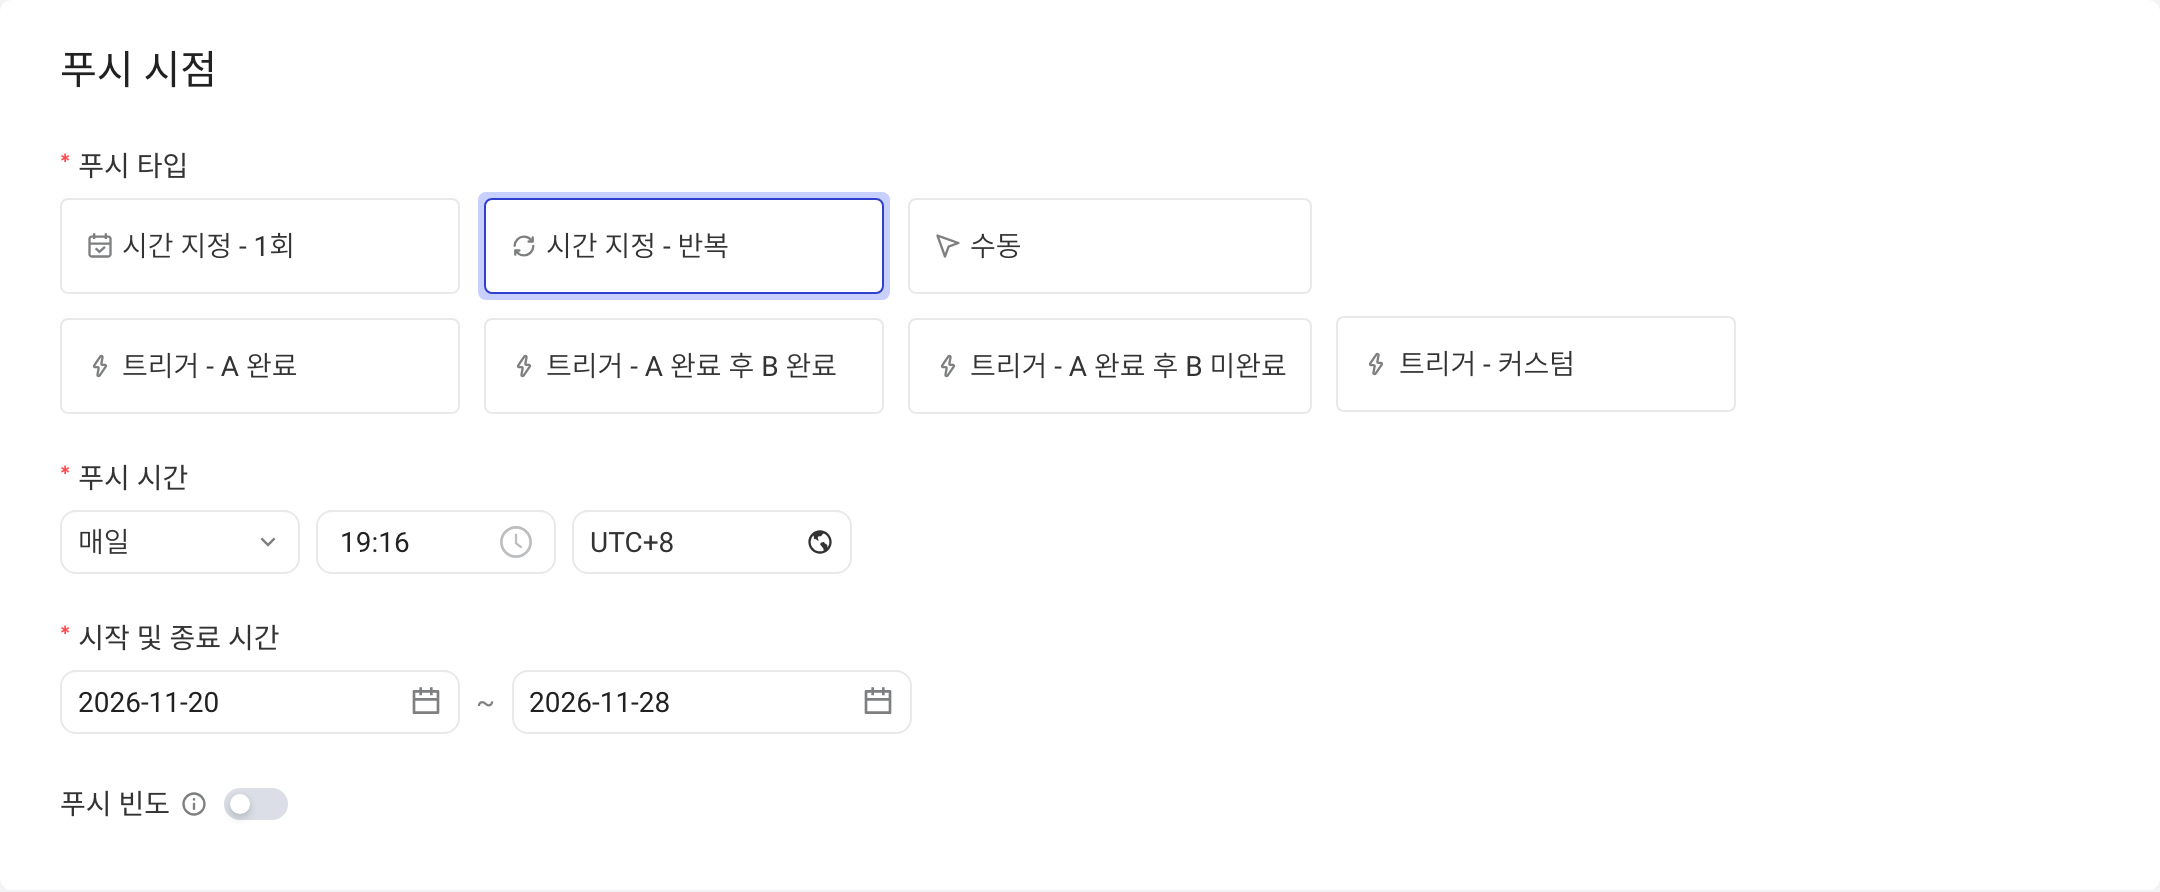This screenshot has height=892, width=2160.
Task: Select 시간 지정 - 1회 push type
Action: [260, 246]
